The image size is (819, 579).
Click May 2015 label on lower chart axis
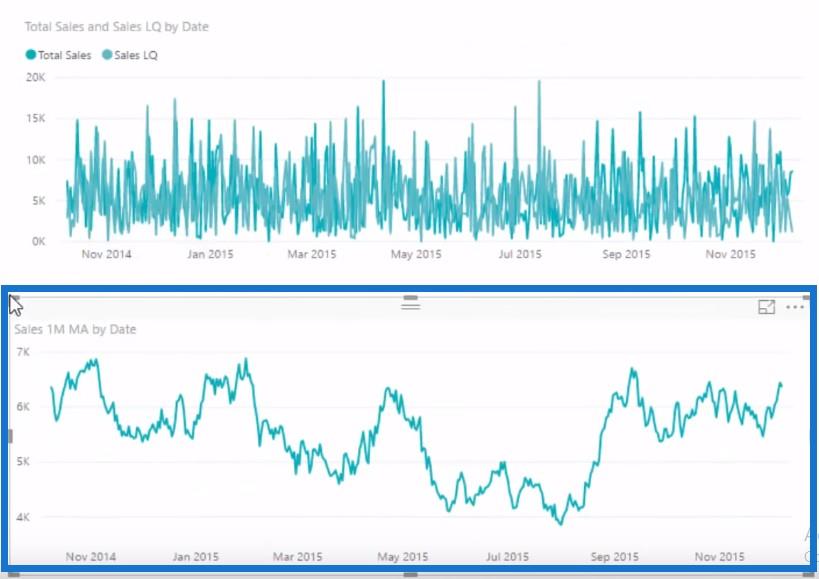point(403,557)
